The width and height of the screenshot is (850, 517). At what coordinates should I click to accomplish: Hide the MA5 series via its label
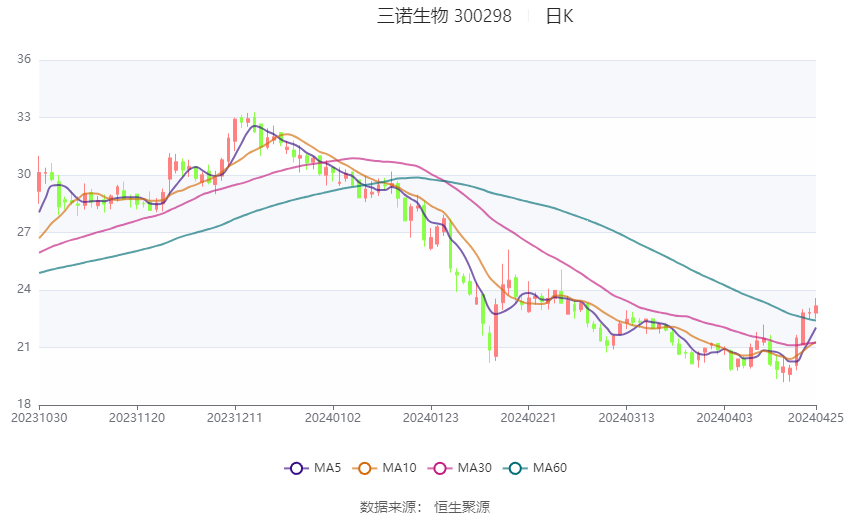[327, 468]
